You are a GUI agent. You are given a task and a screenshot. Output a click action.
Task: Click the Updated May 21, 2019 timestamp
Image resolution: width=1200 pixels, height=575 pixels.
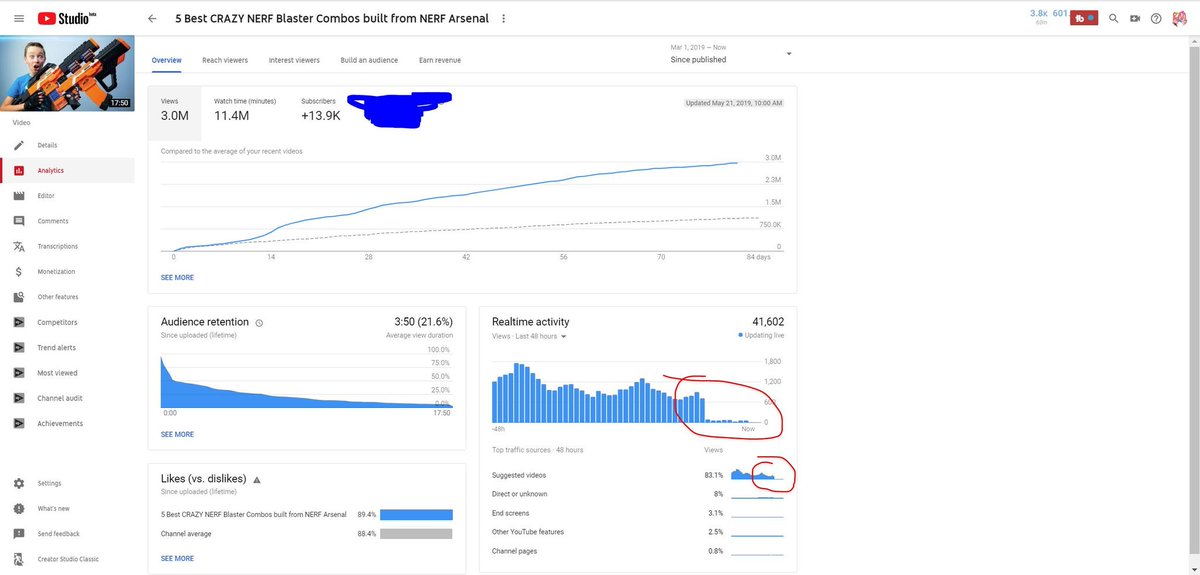pyautogui.click(x=734, y=103)
